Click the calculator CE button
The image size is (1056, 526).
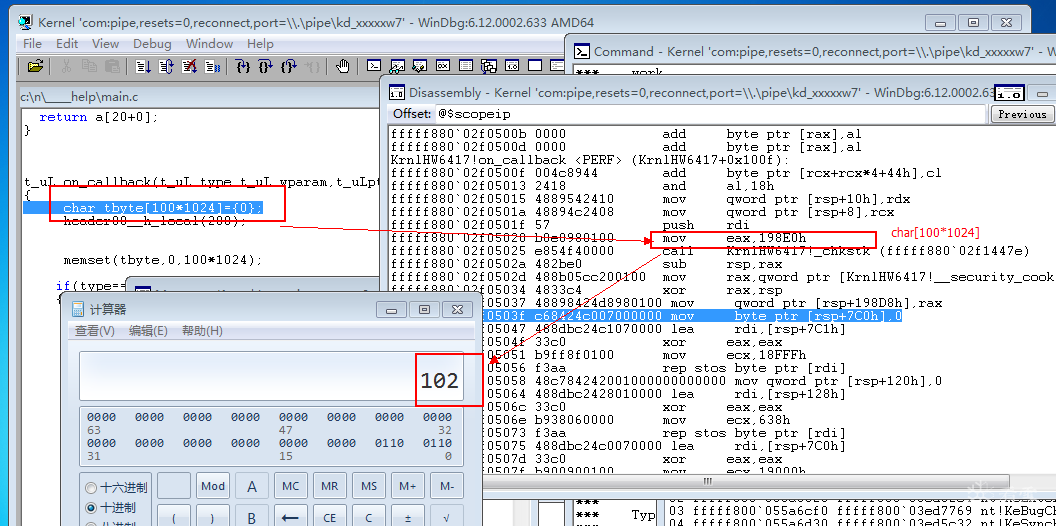pyautogui.click(x=330, y=517)
